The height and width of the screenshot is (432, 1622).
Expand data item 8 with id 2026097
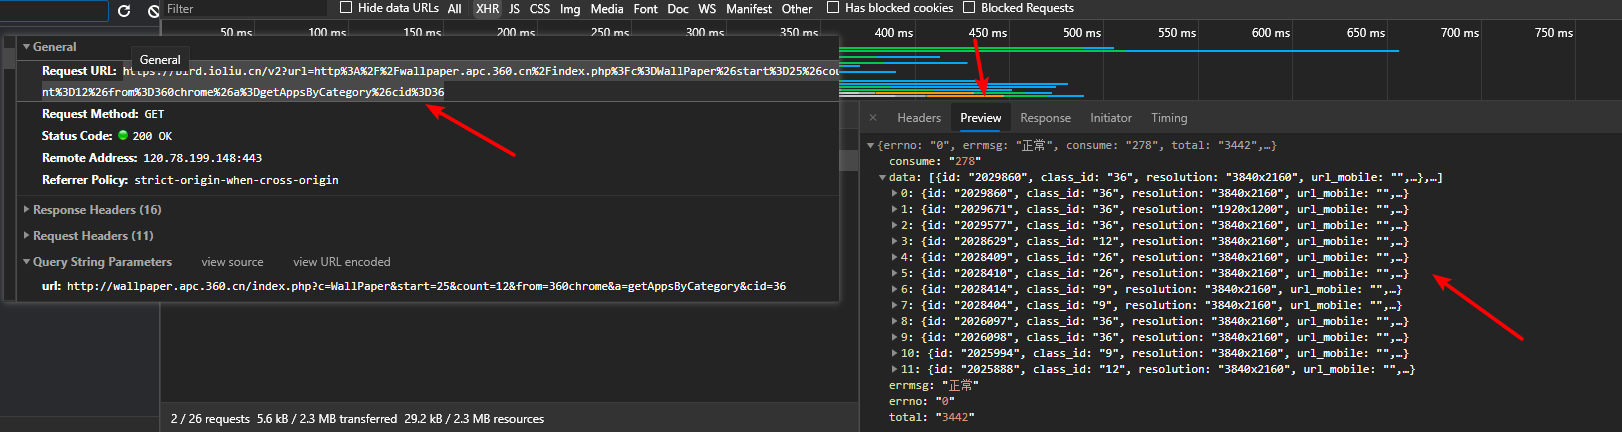point(895,322)
